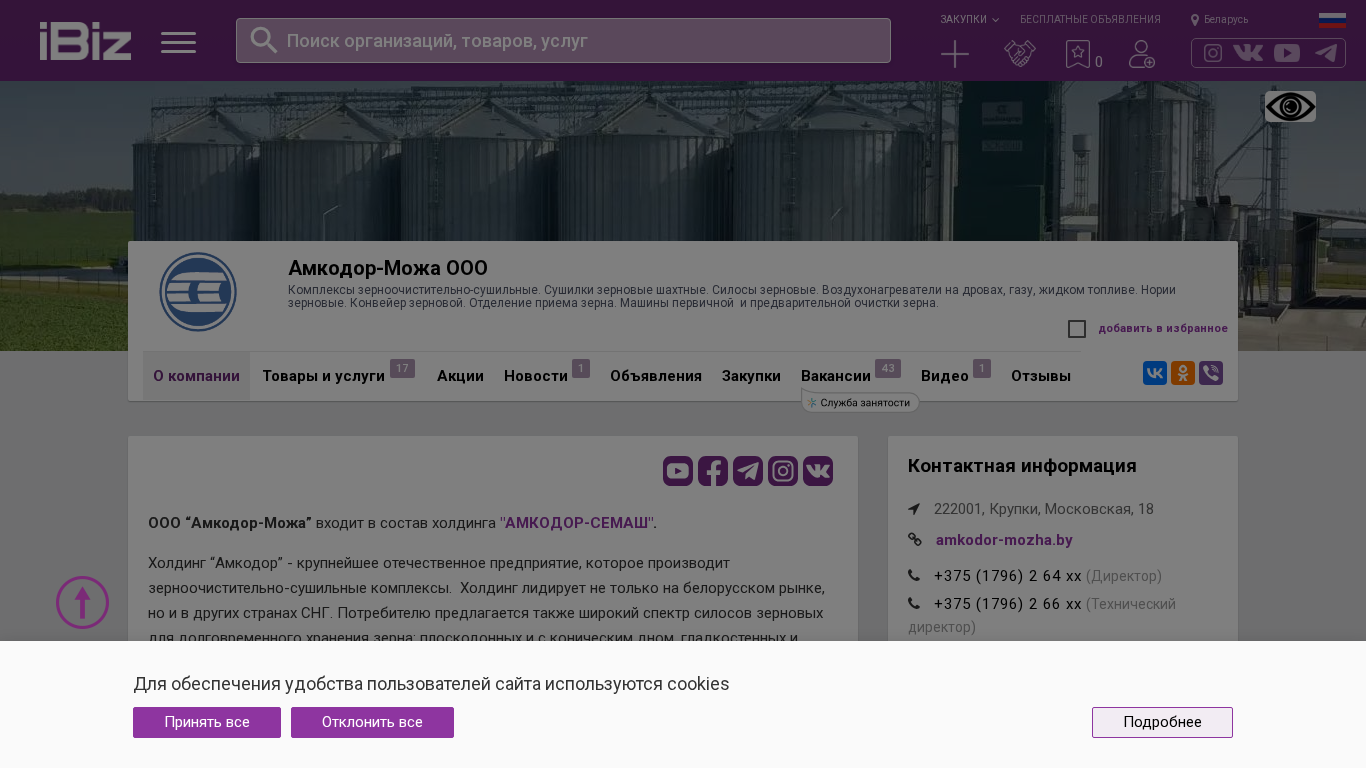The width and height of the screenshot is (1366, 768).
Task: Open favorites star icon in header
Action: point(1078,54)
